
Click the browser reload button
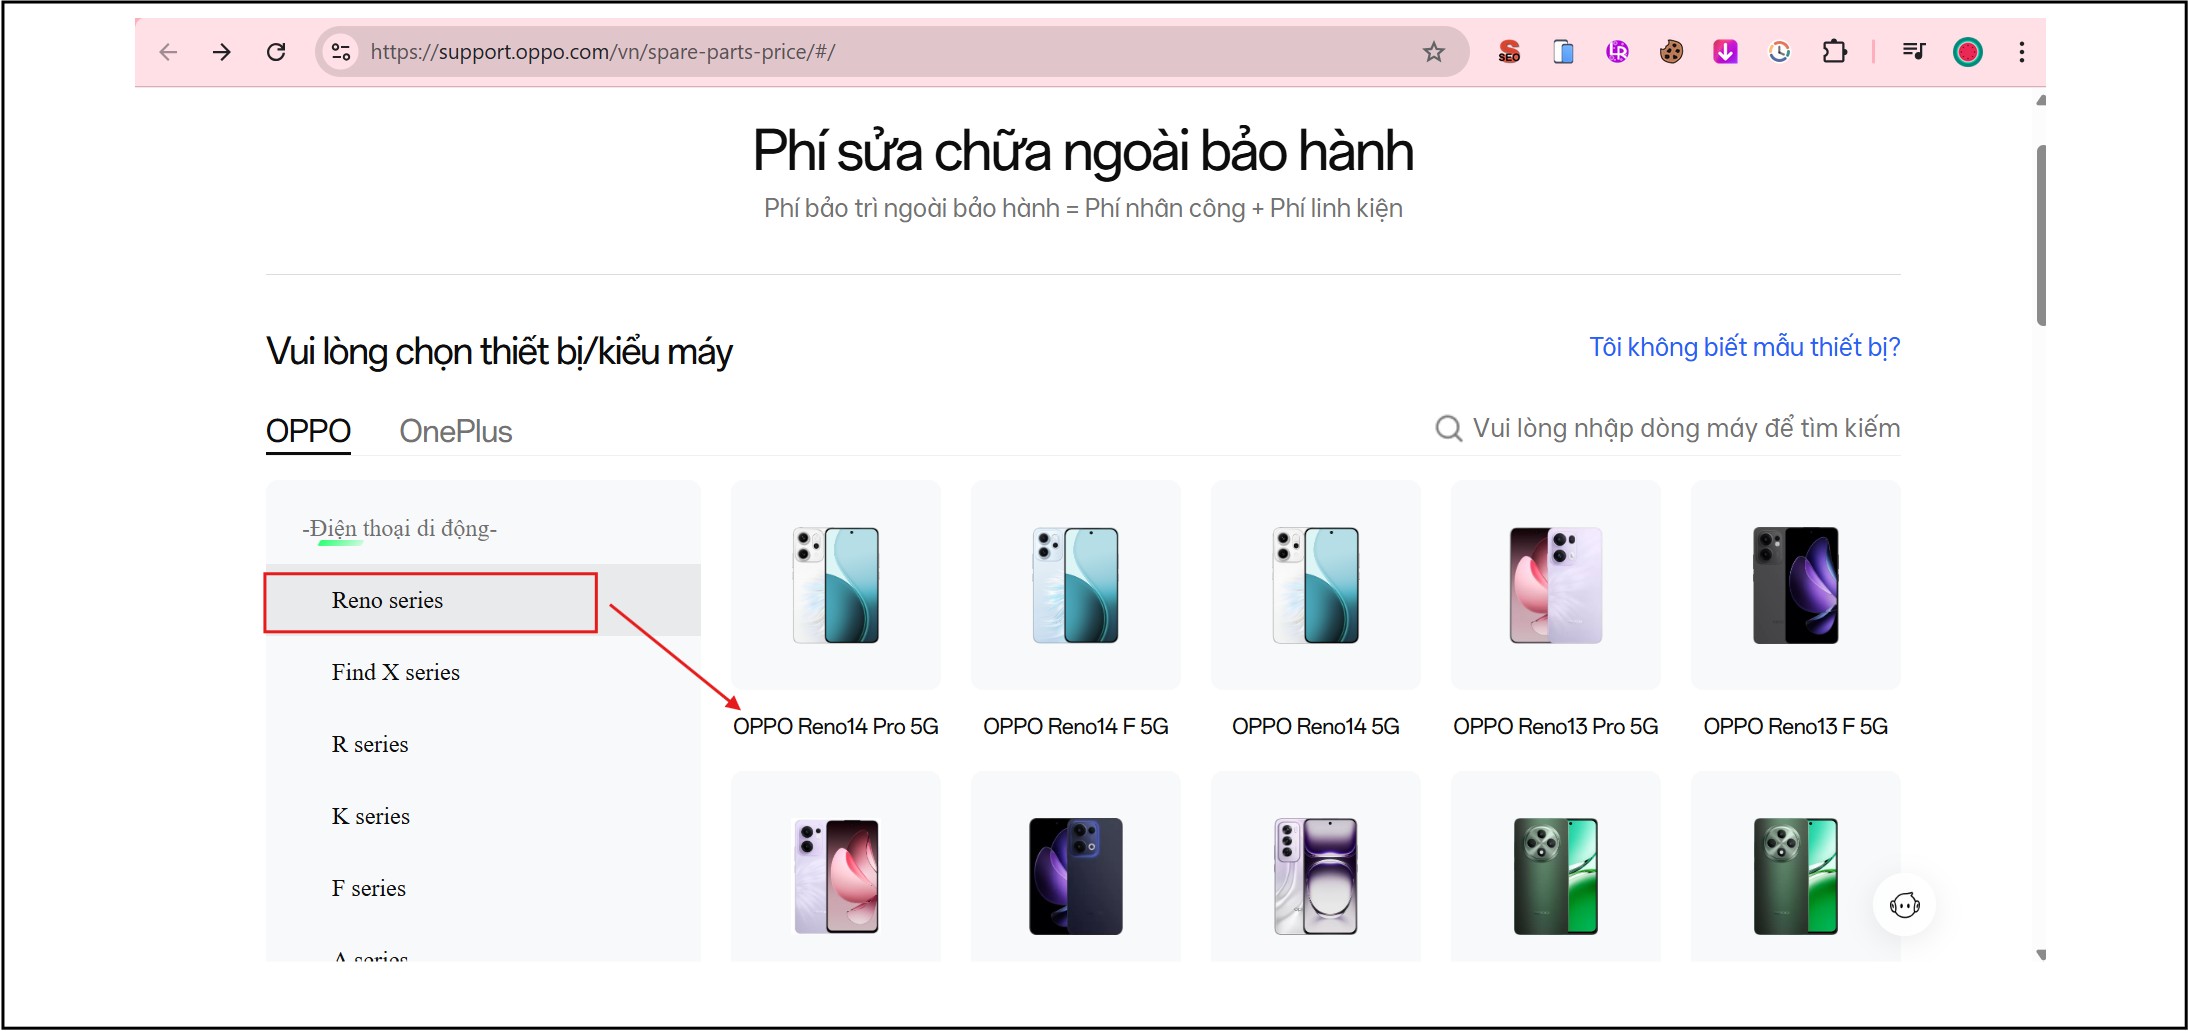click(x=277, y=51)
